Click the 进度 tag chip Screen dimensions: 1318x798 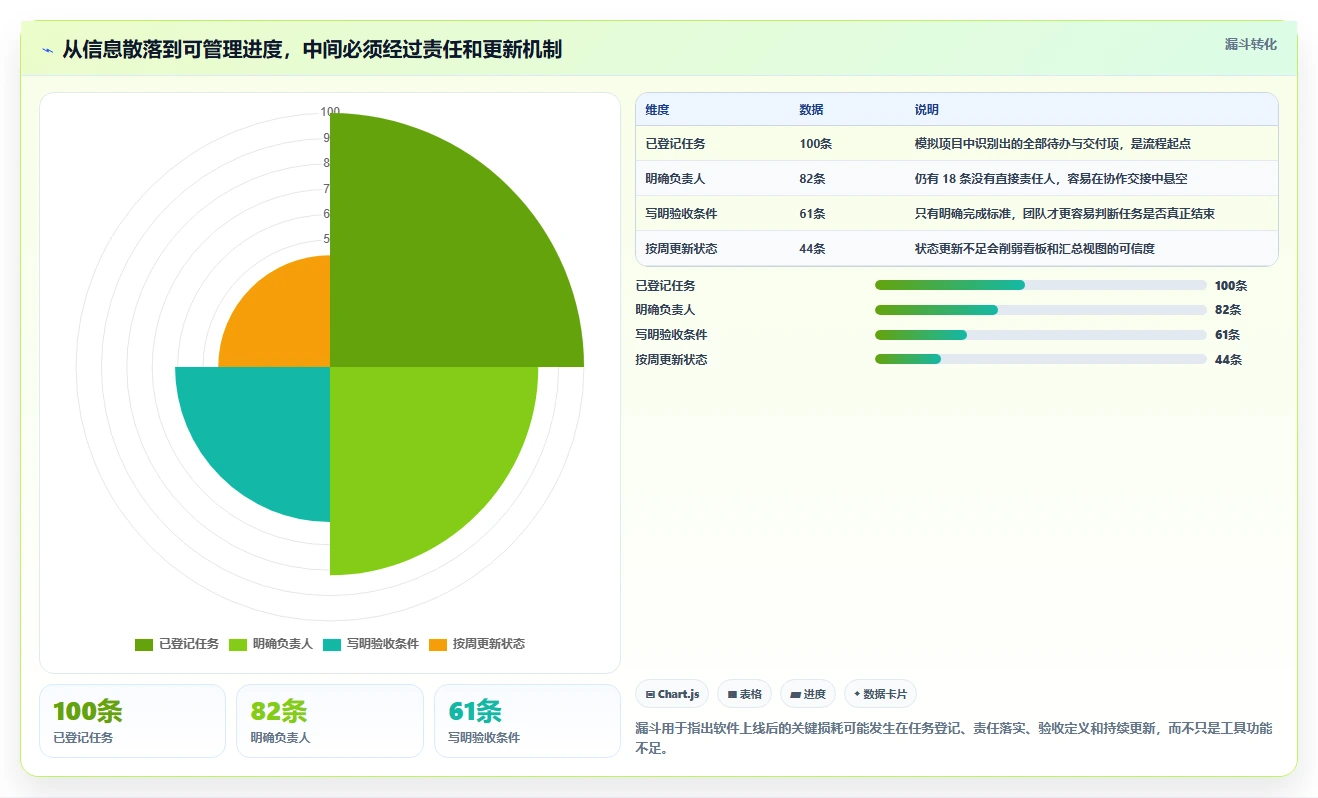tap(808, 694)
